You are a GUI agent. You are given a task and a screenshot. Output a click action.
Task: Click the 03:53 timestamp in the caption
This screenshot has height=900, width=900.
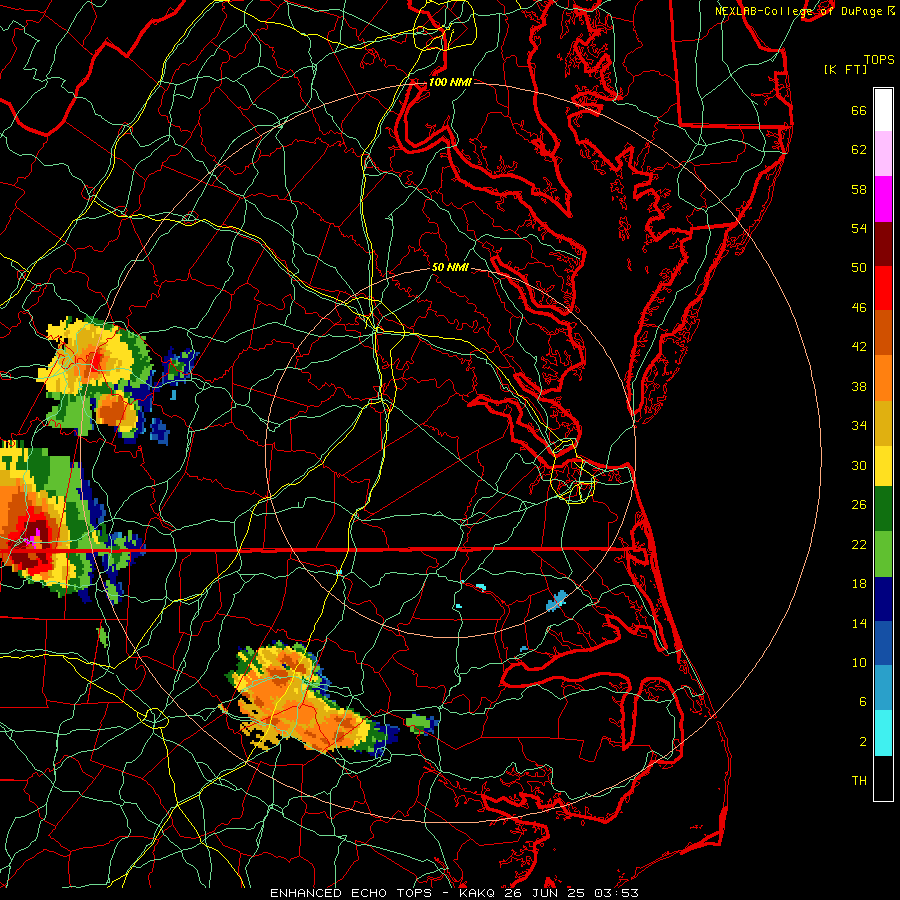click(616, 893)
